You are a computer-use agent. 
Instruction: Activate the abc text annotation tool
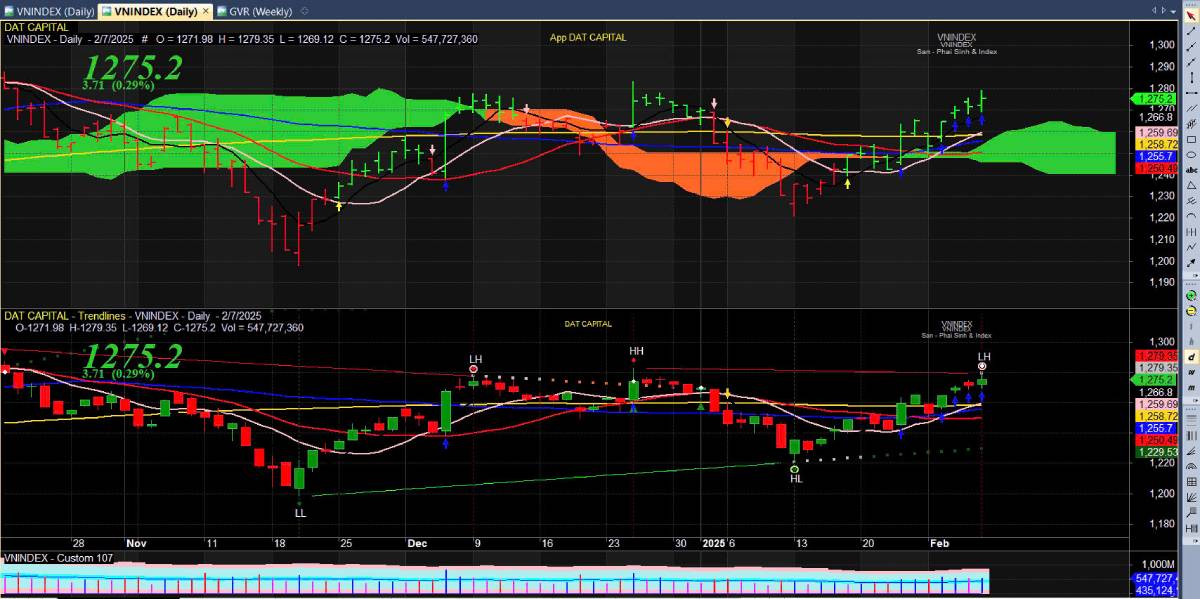coord(1191,170)
